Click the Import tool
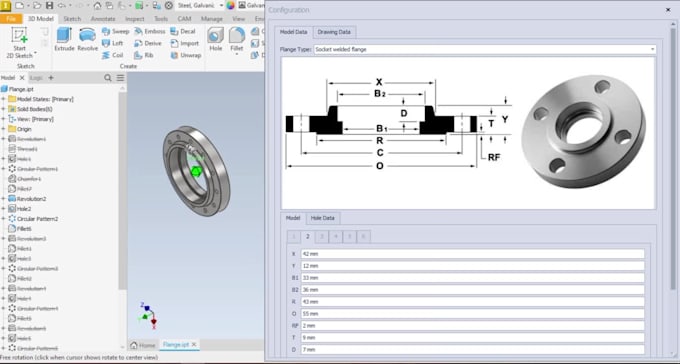 click(184, 43)
